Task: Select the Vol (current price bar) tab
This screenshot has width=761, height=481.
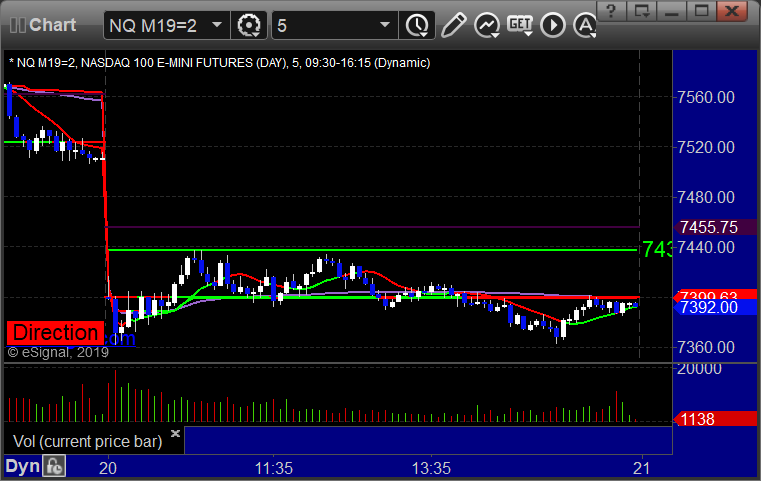Action: click(x=87, y=441)
